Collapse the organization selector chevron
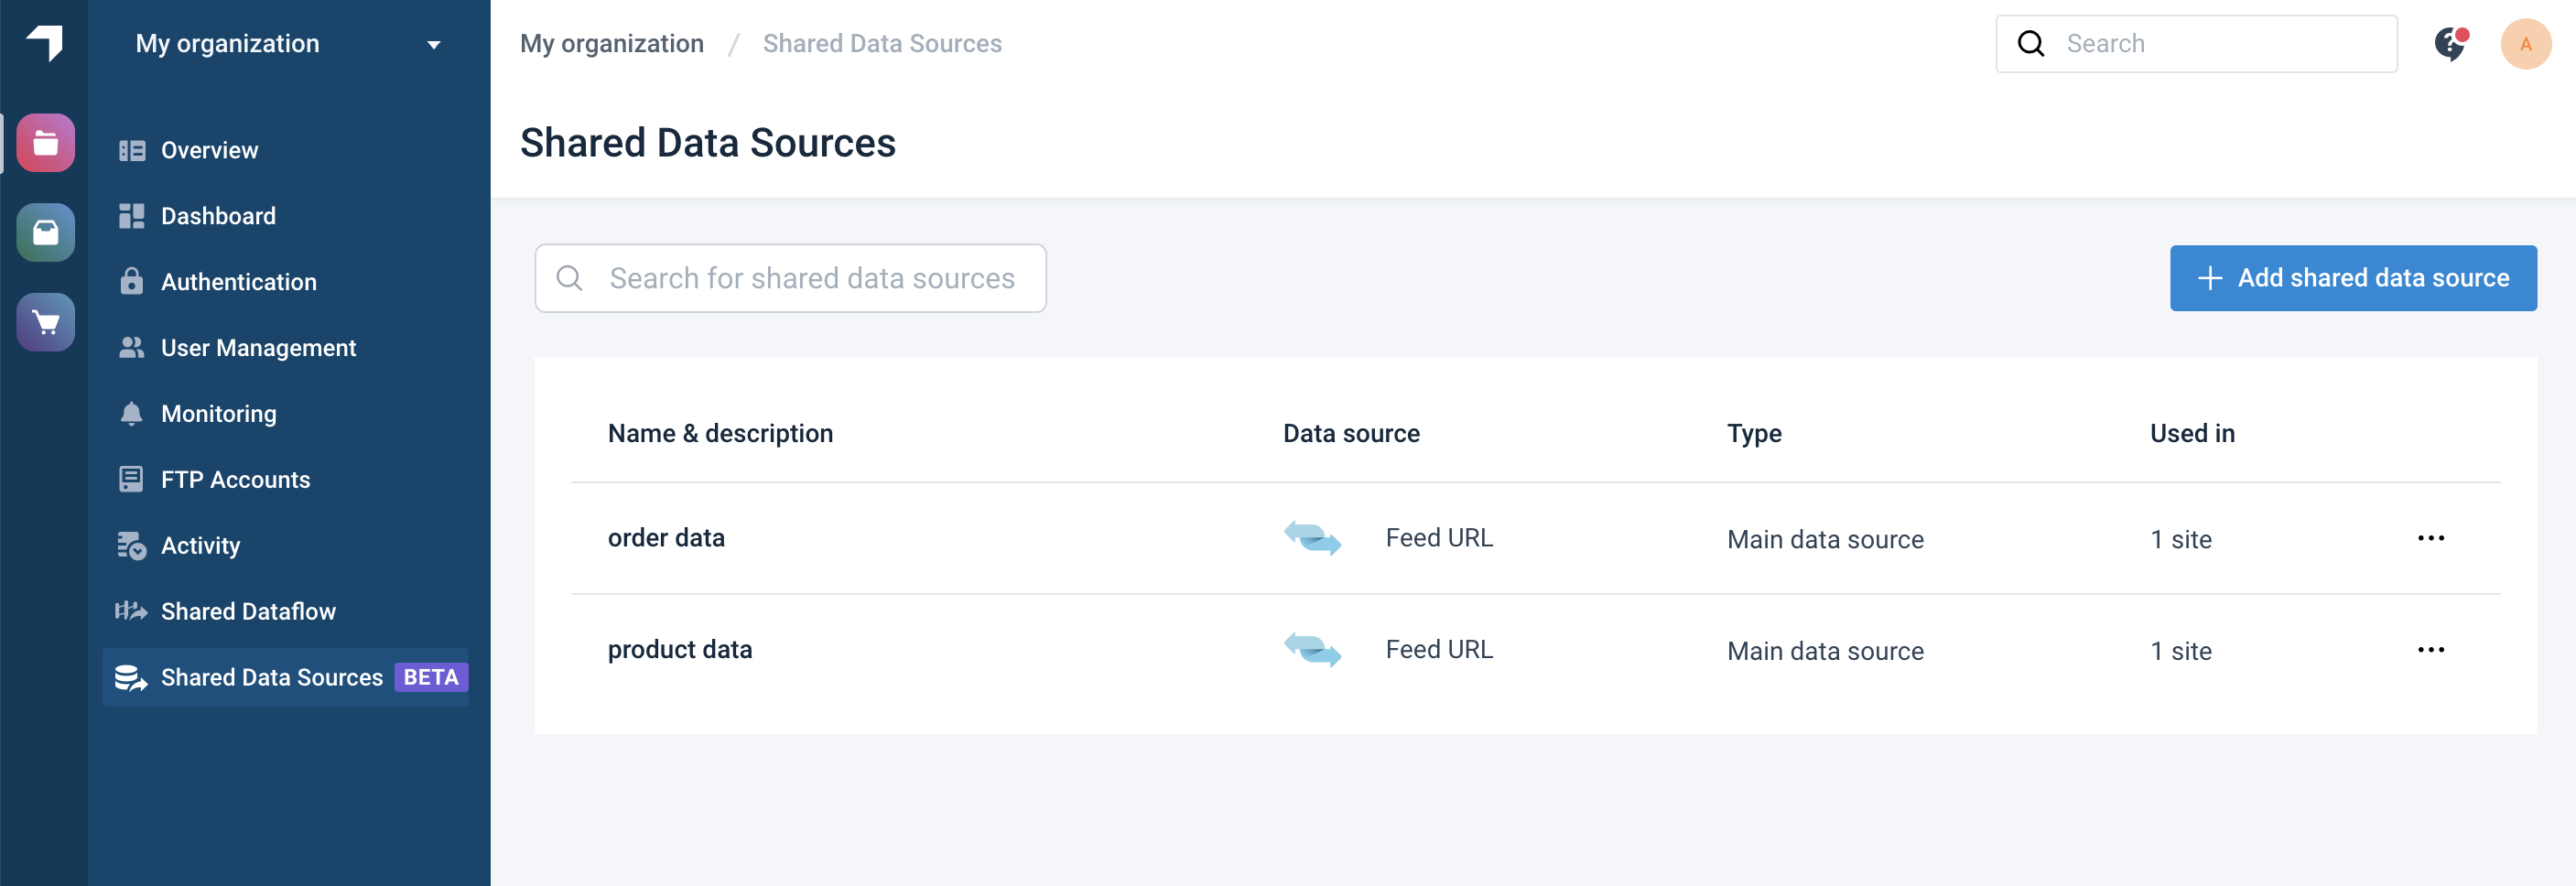This screenshot has height=886, width=2576. tap(433, 44)
